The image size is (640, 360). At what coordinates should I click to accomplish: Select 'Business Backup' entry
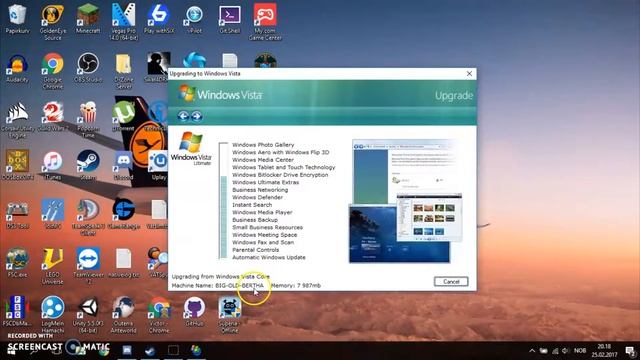(255, 220)
